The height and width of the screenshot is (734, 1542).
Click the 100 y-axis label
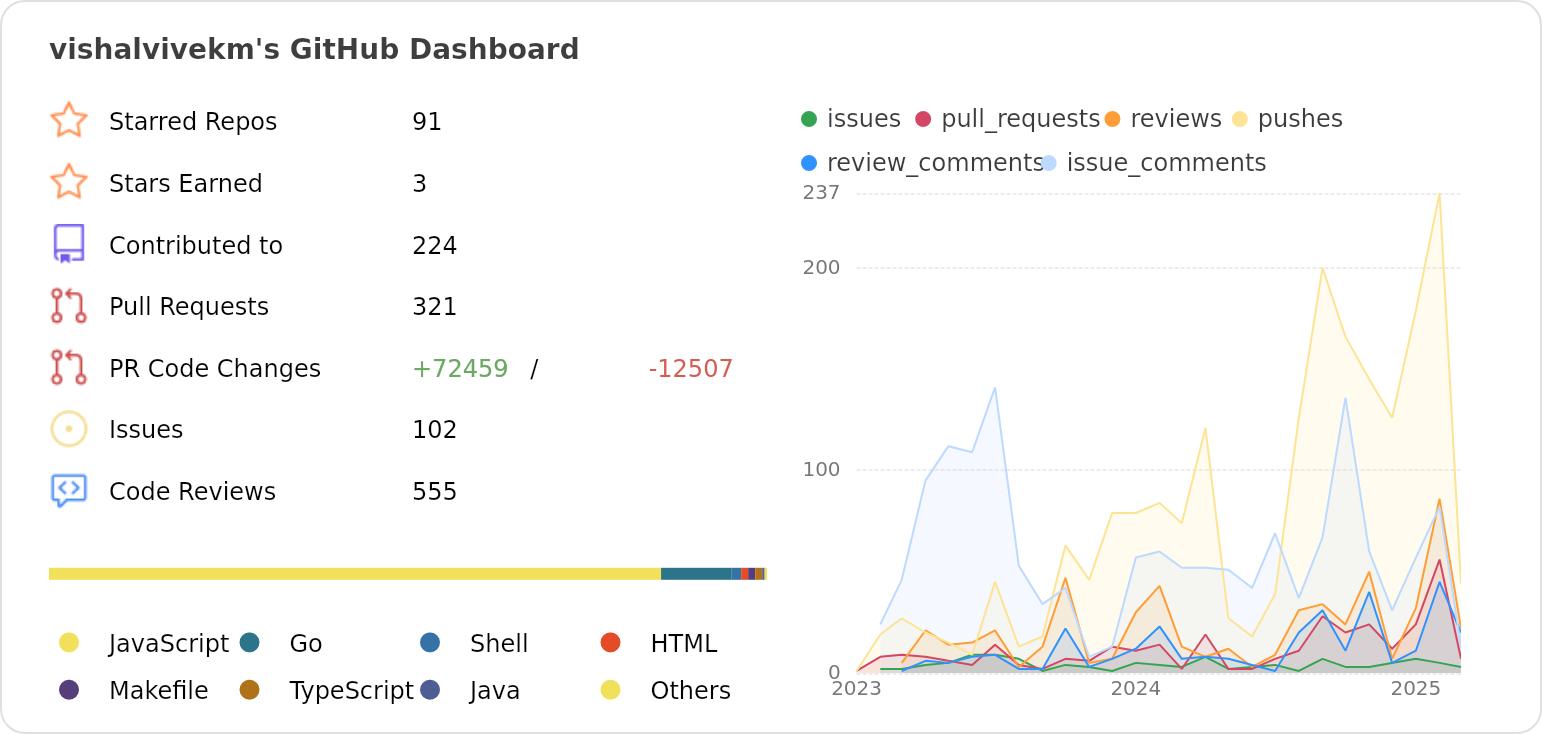822,470
